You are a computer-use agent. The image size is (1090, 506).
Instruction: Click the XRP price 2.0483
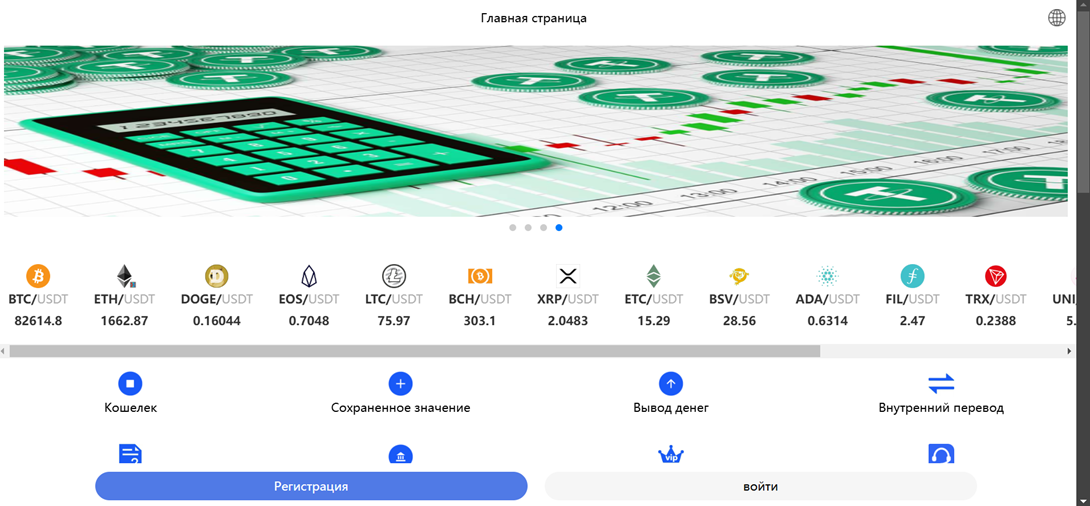coord(568,321)
